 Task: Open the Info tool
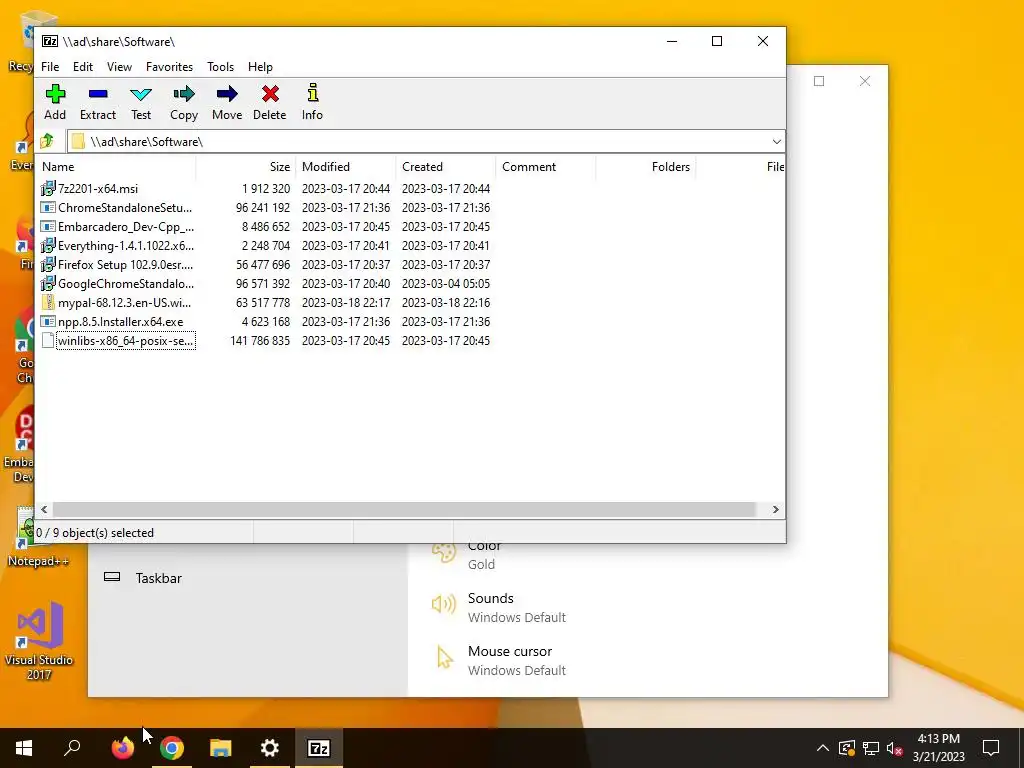pos(312,103)
